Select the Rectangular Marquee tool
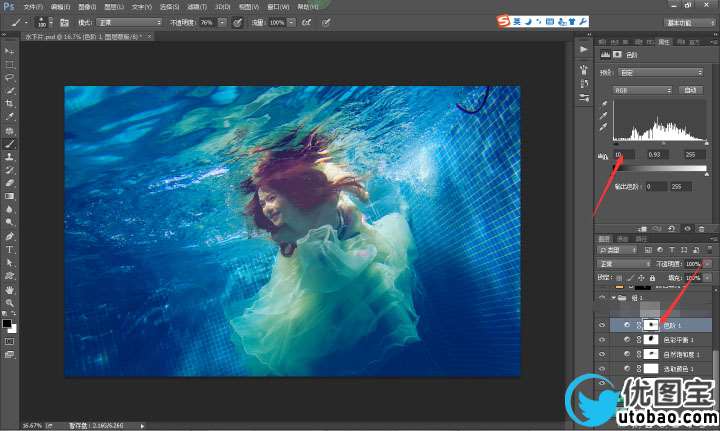720x431 pixels. pos(9,65)
